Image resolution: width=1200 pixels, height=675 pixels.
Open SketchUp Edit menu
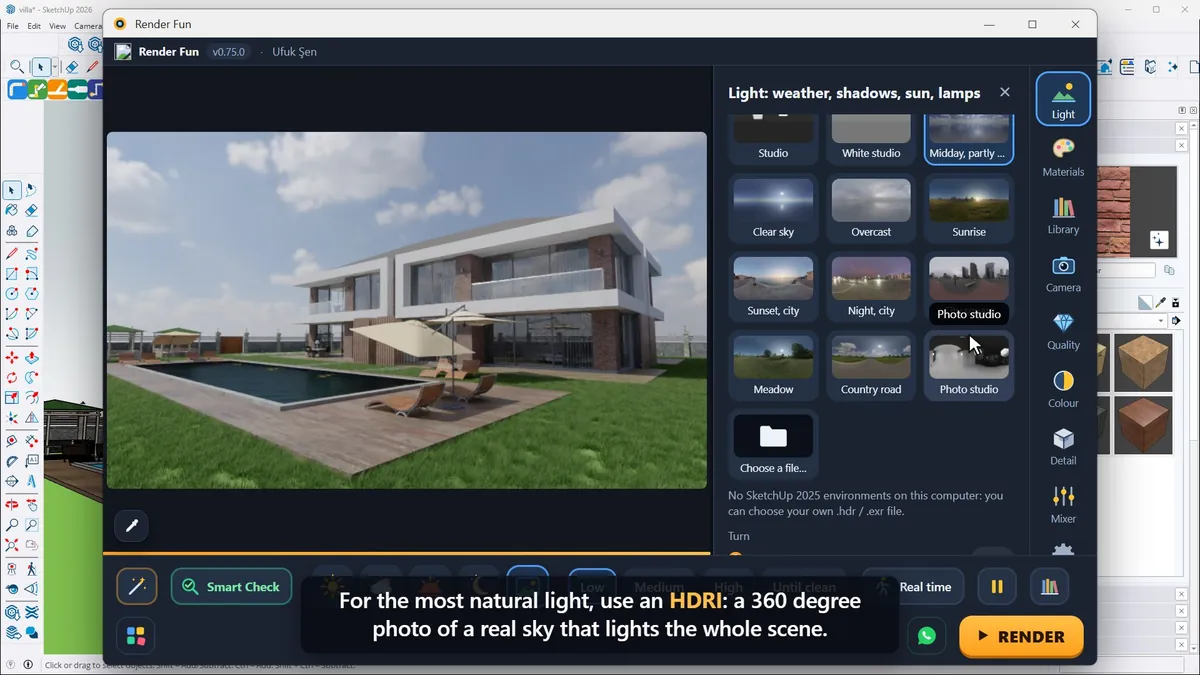click(34, 26)
